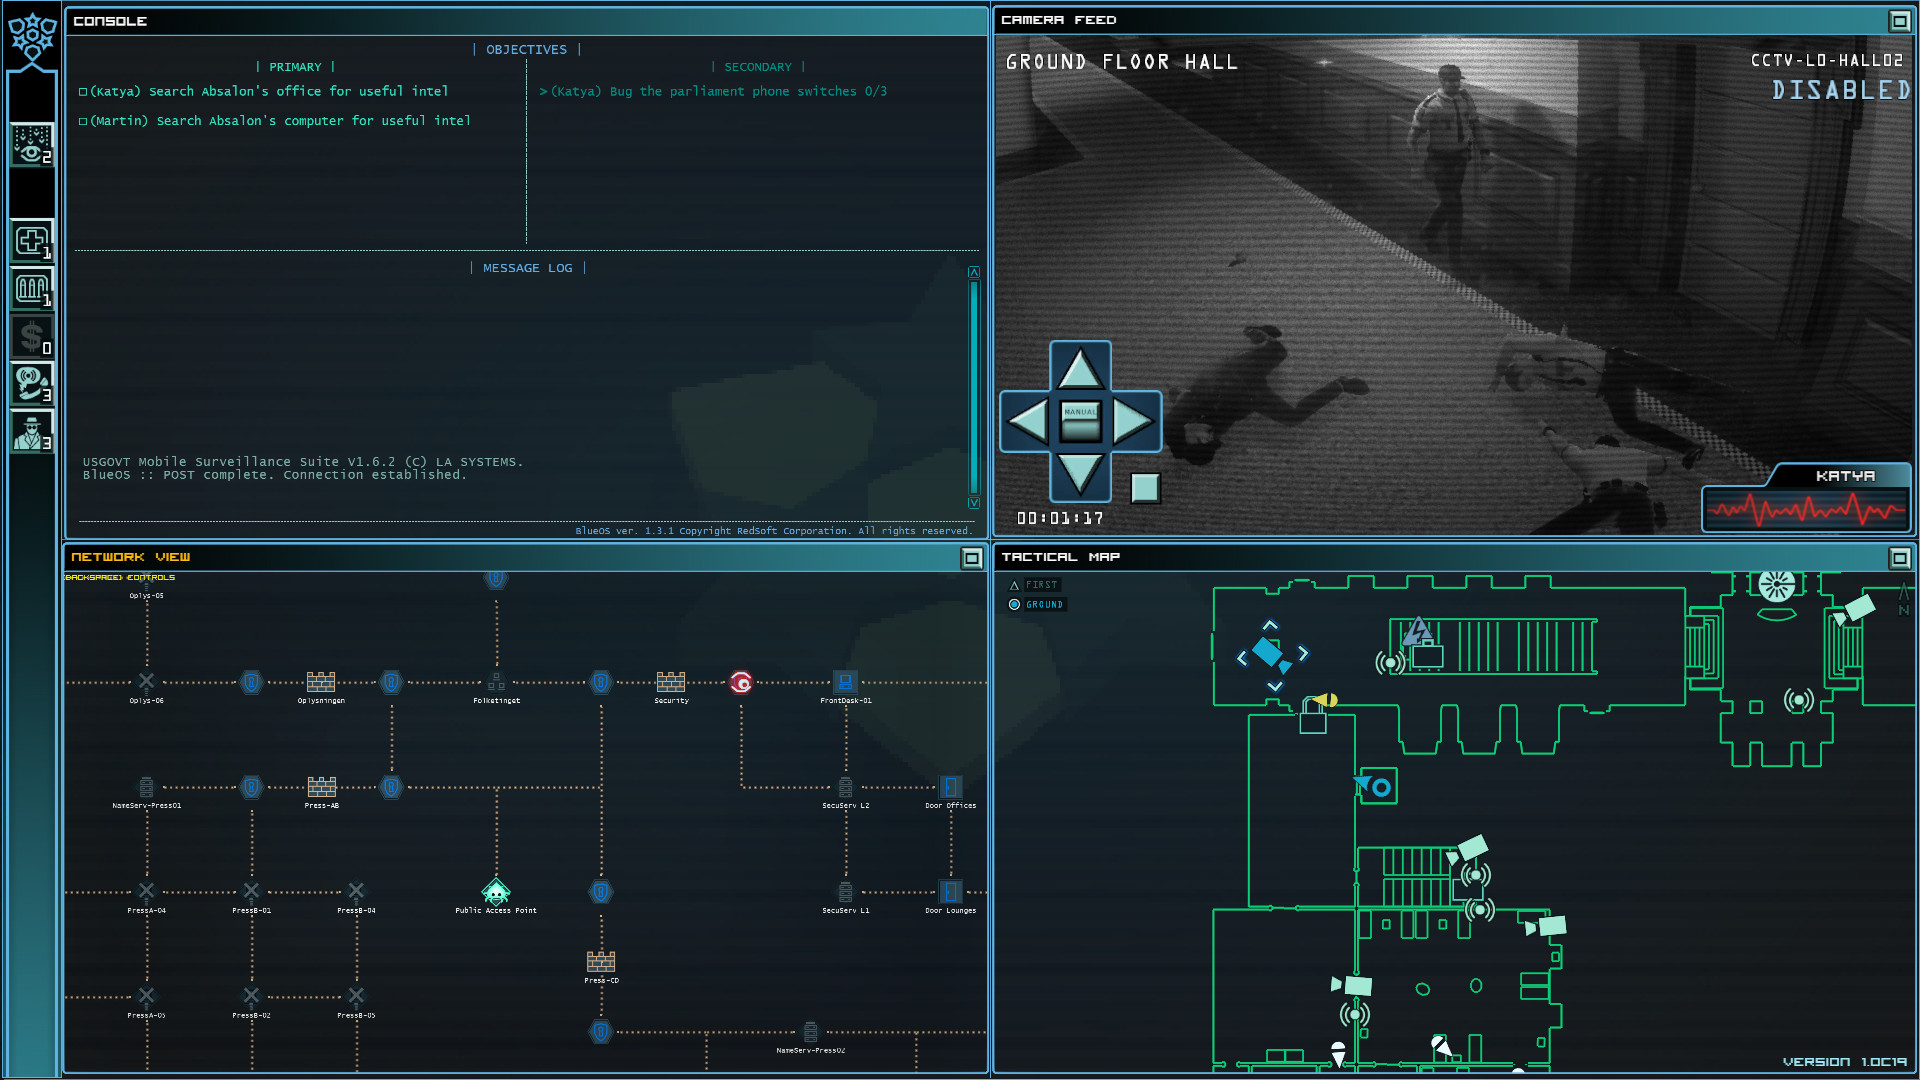Expand the Network View panel

pyautogui.click(x=971, y=558)
